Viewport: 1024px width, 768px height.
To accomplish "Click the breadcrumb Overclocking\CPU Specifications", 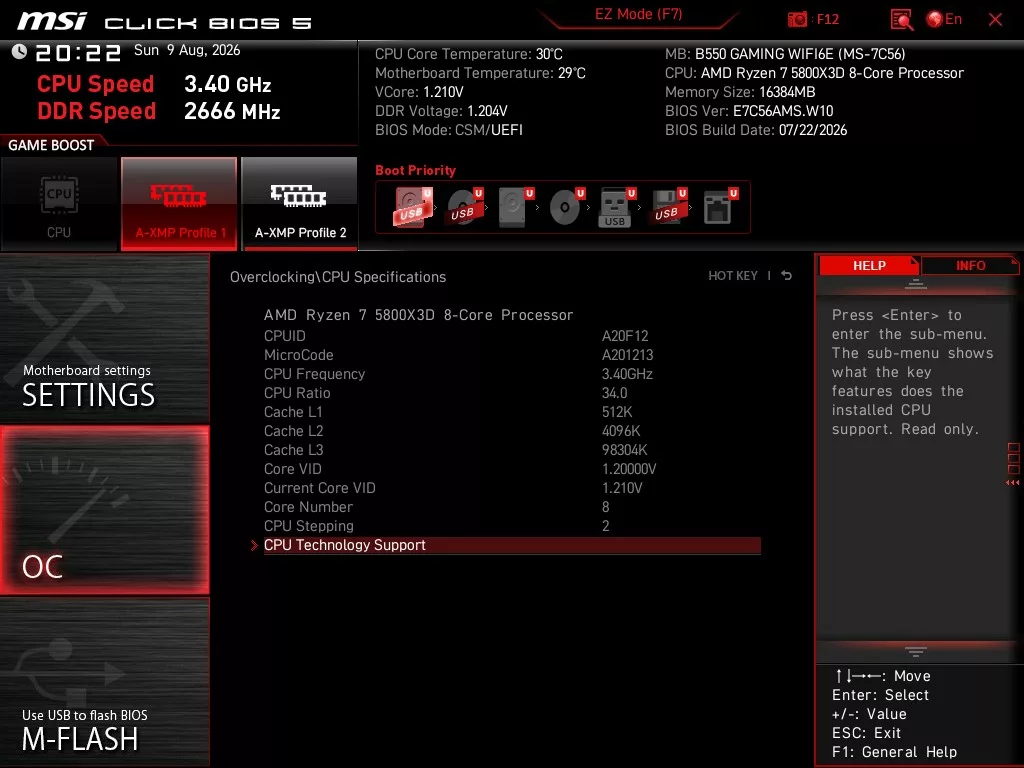I will 338,277.
